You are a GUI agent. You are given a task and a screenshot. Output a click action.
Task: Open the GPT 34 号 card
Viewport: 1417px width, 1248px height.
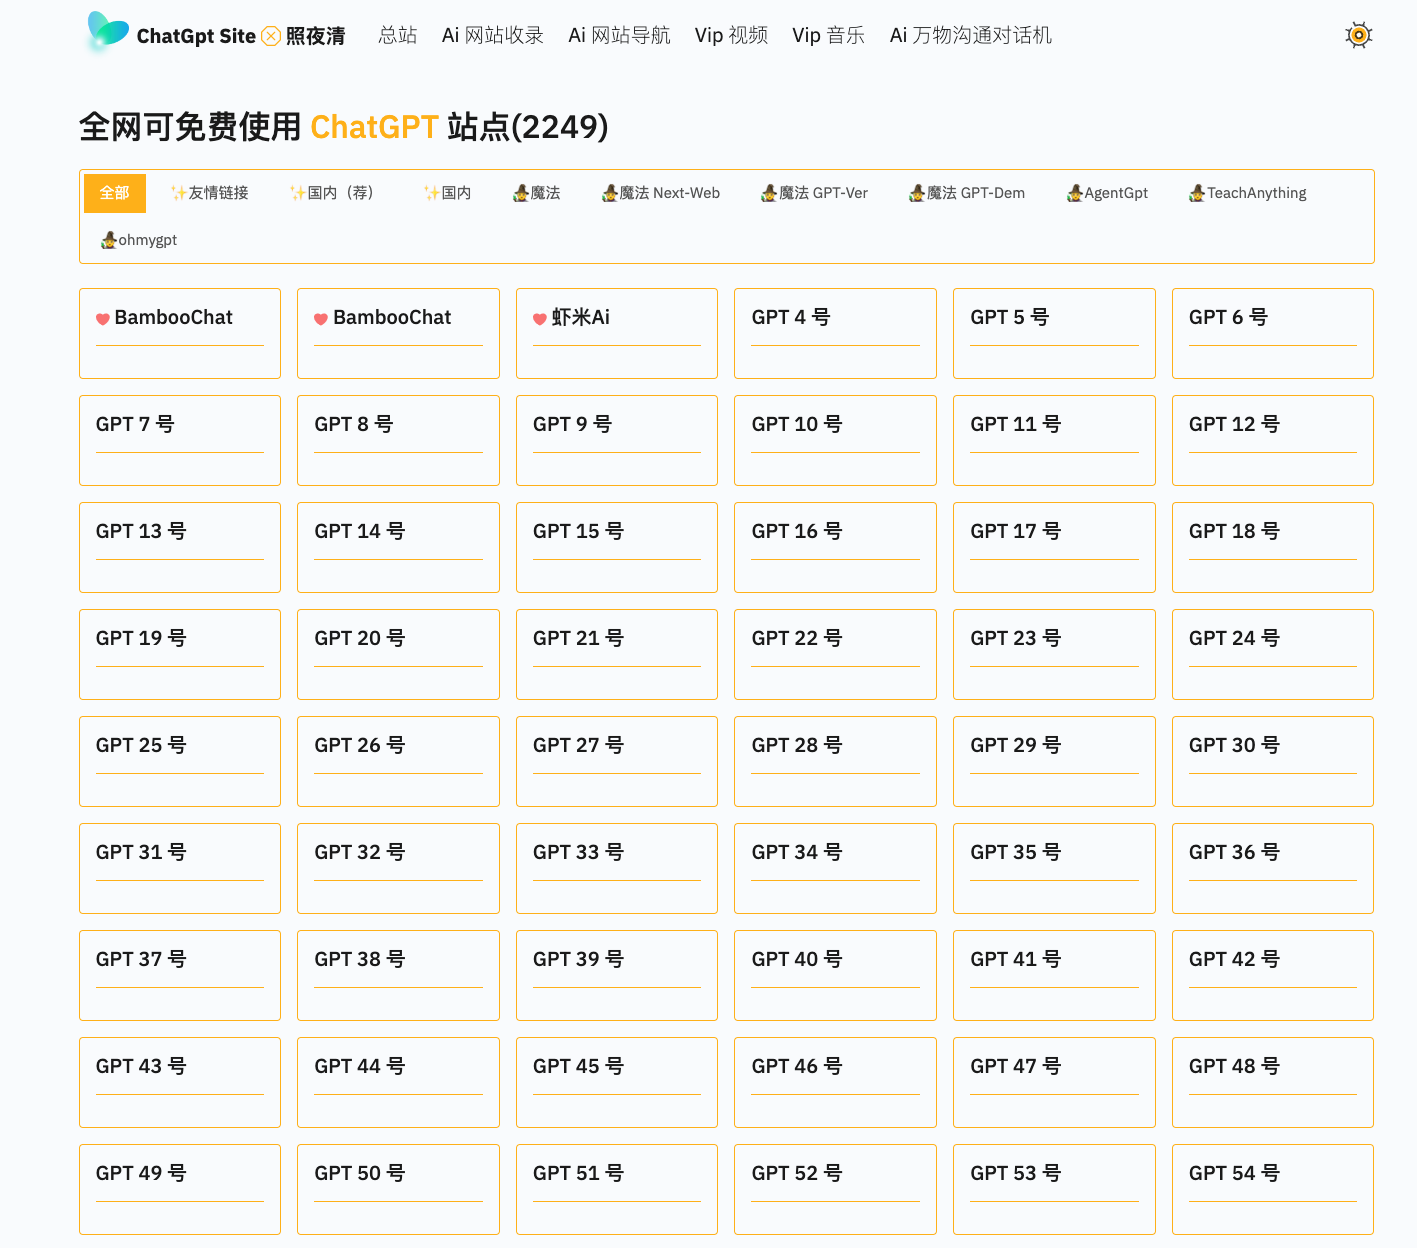835,868
